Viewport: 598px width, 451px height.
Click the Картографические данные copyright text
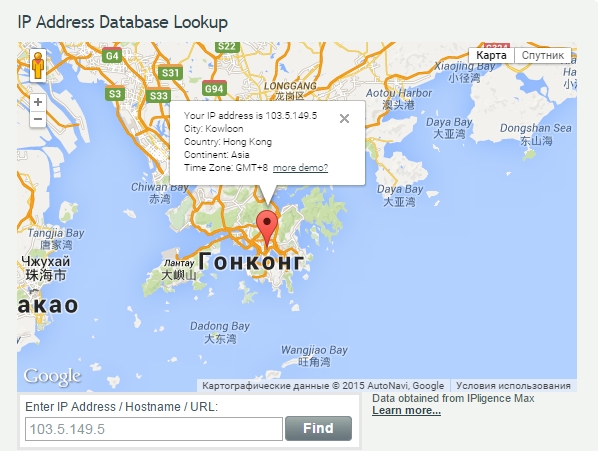tap(323, 386)
